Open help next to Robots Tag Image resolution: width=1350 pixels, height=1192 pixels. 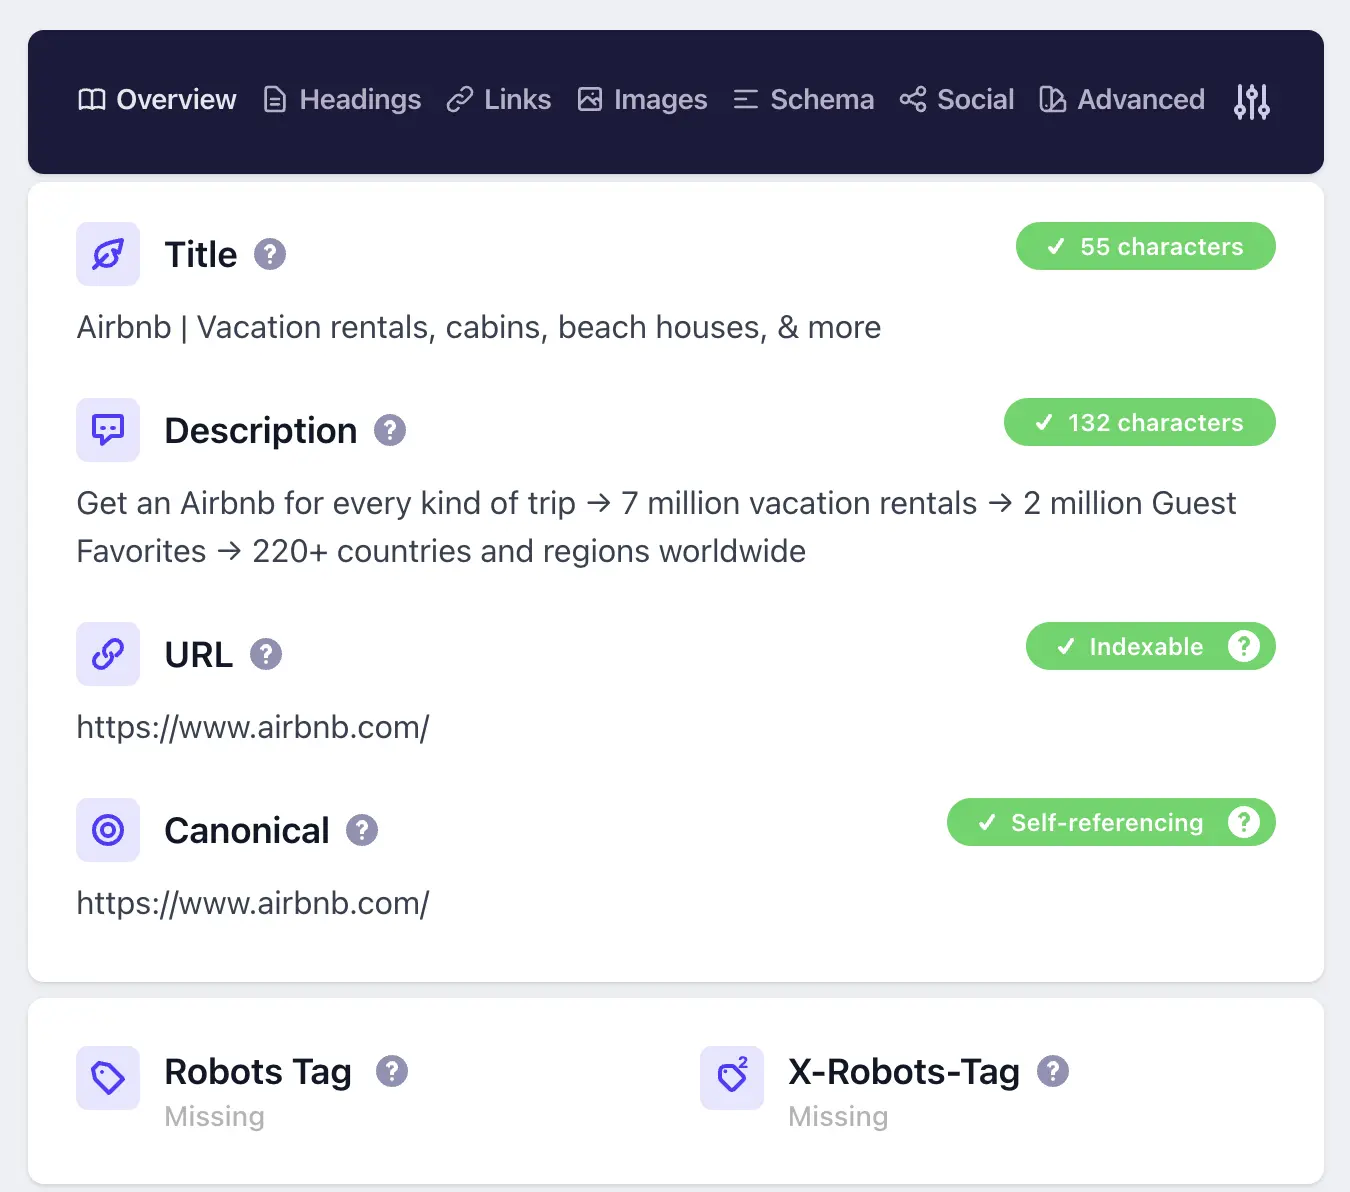(x=392, y=1071)
